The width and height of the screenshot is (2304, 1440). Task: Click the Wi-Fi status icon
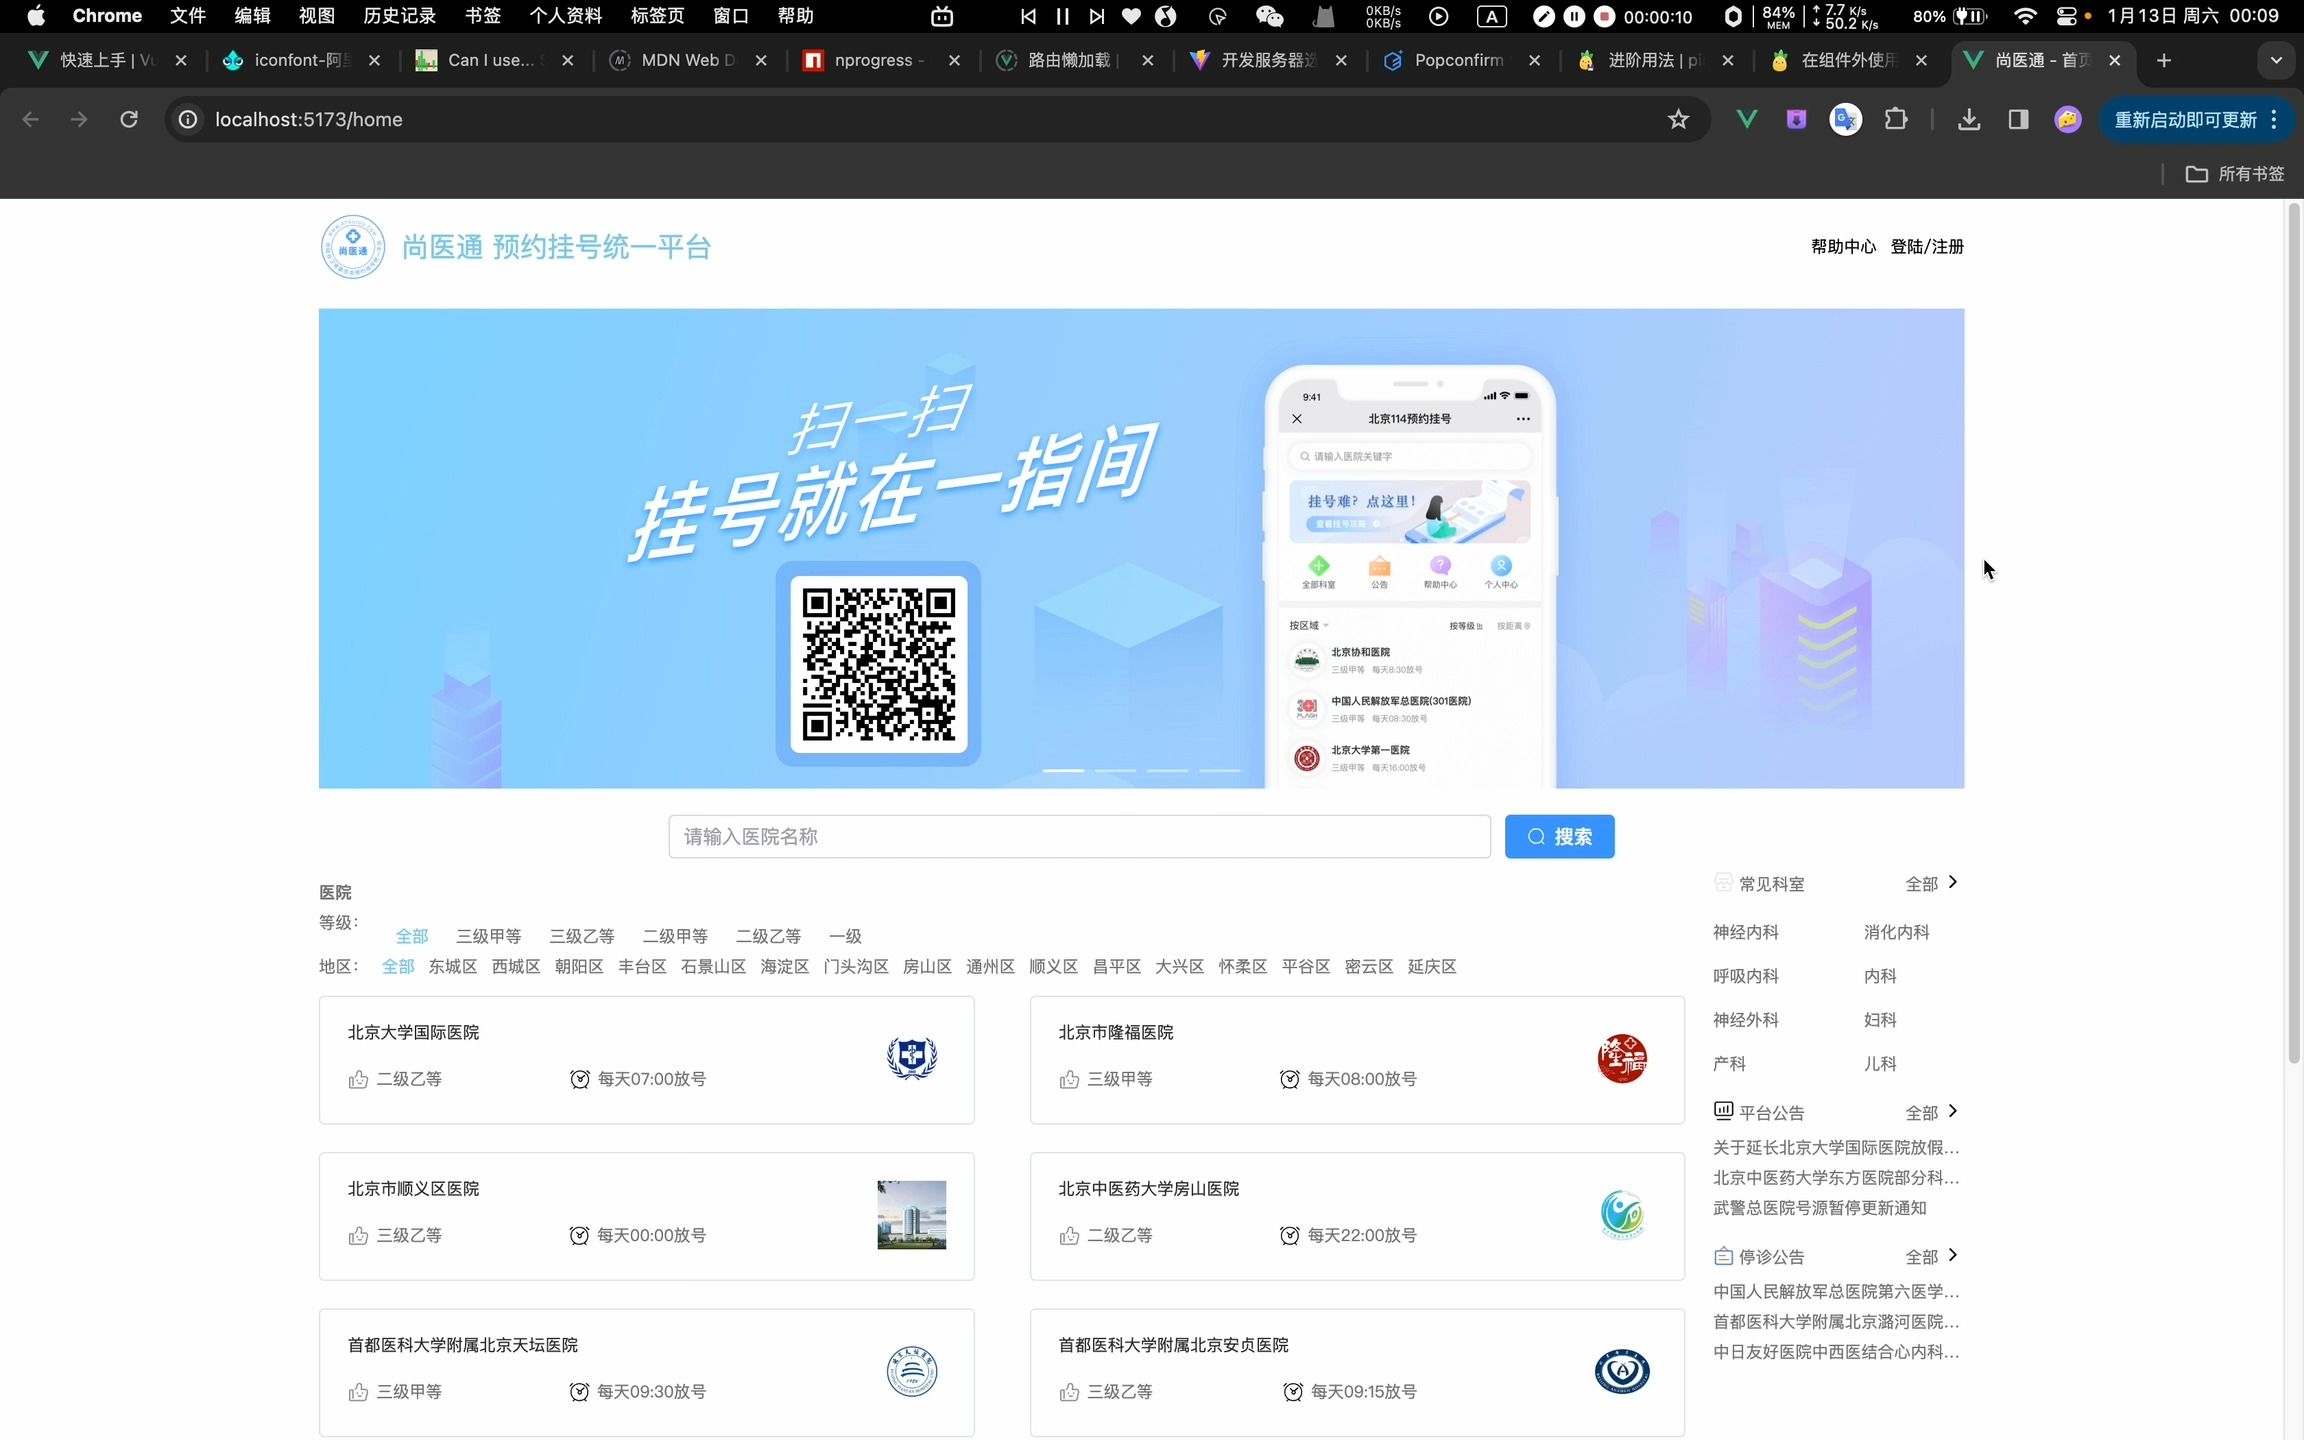tap(2025, 16)
